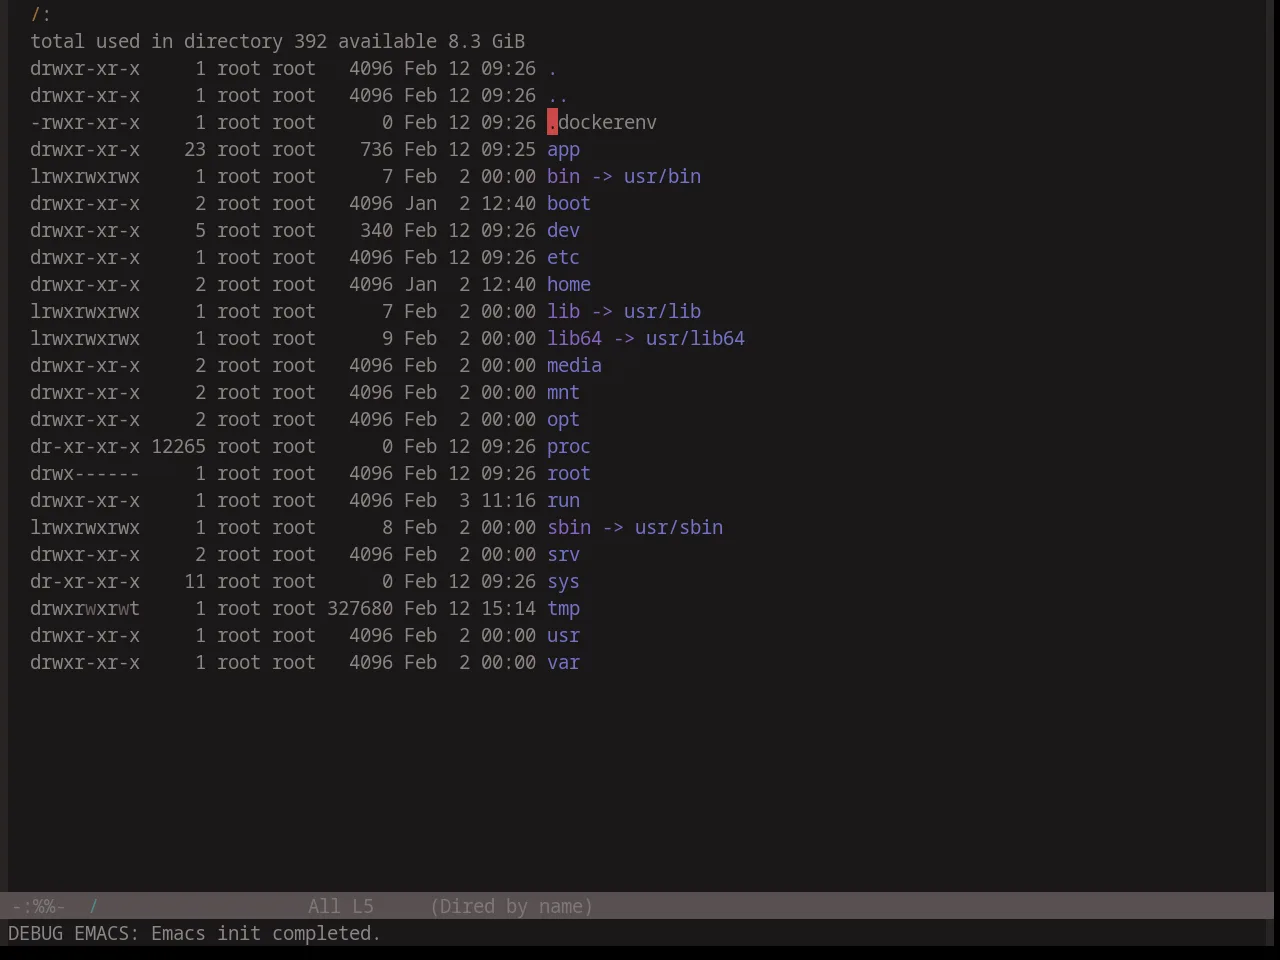Click the single-dot current directory entry

point(552,68)
